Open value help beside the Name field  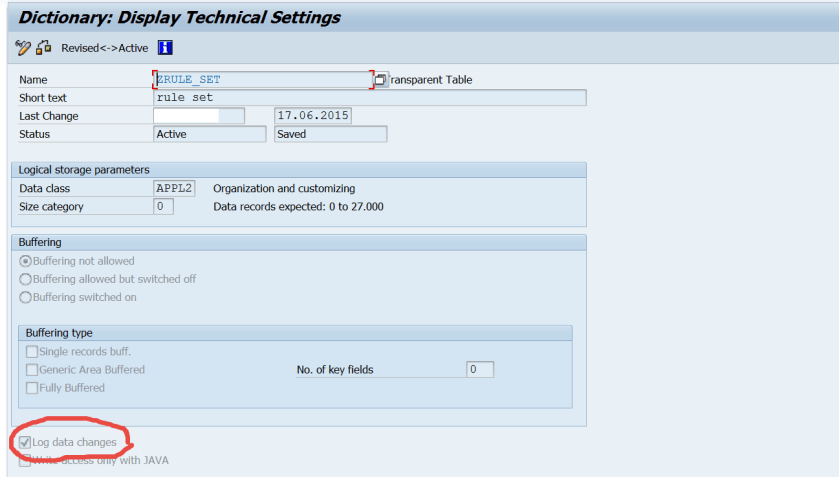click(x=381, y=80)
